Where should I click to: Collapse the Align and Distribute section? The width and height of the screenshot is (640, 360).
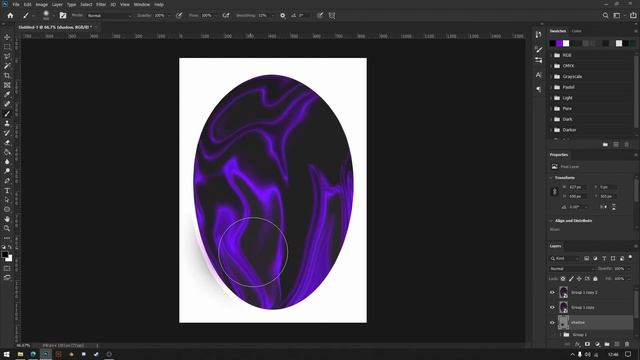click(x=551, y=221)
